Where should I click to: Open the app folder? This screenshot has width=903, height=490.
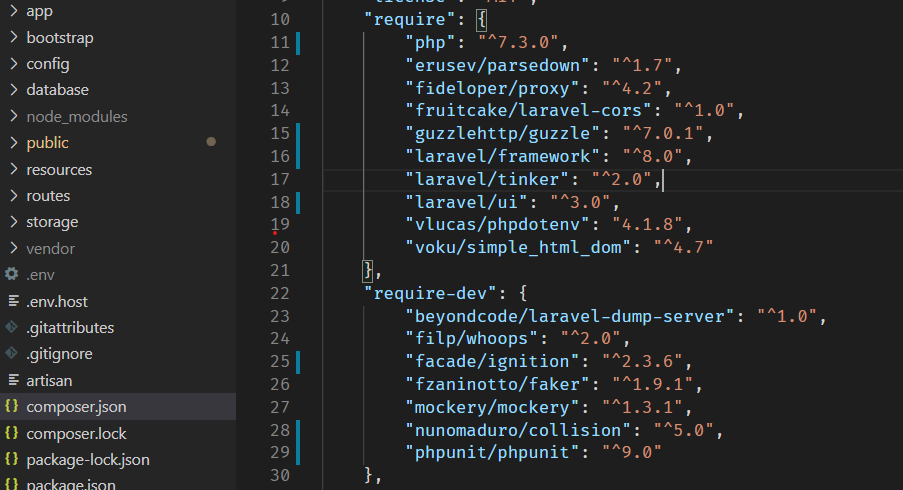click(40, 12)
